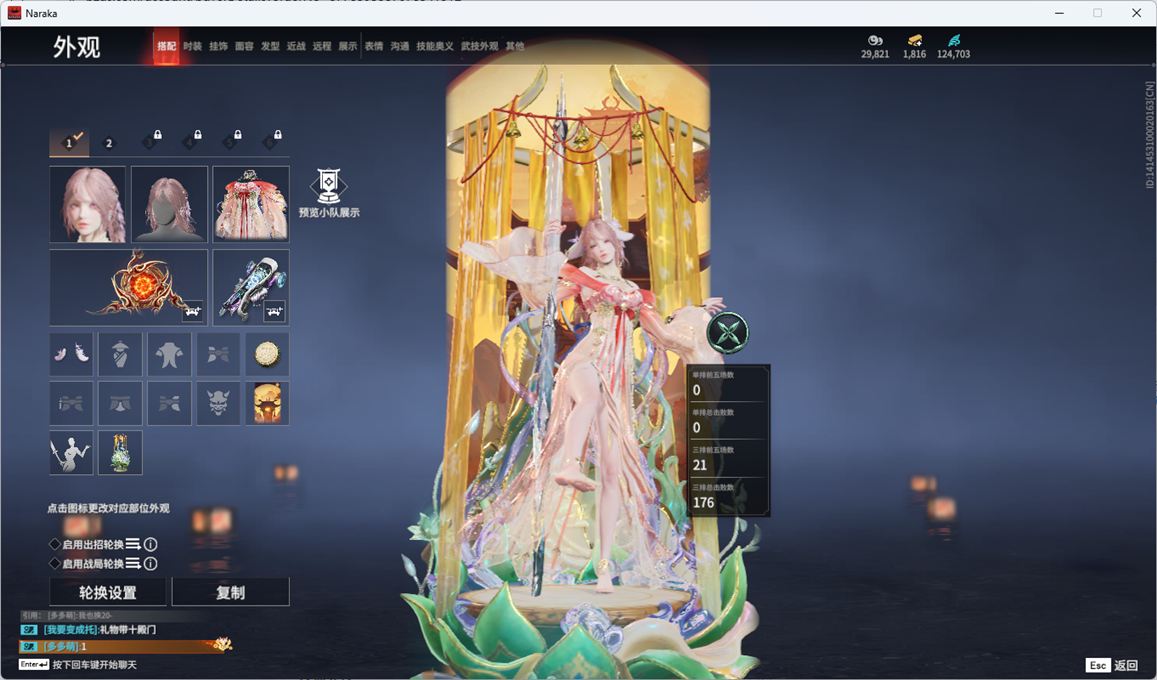Open the flower vase pedestal slot
Screen dimensions: 1157x680
tap(120, 453)
